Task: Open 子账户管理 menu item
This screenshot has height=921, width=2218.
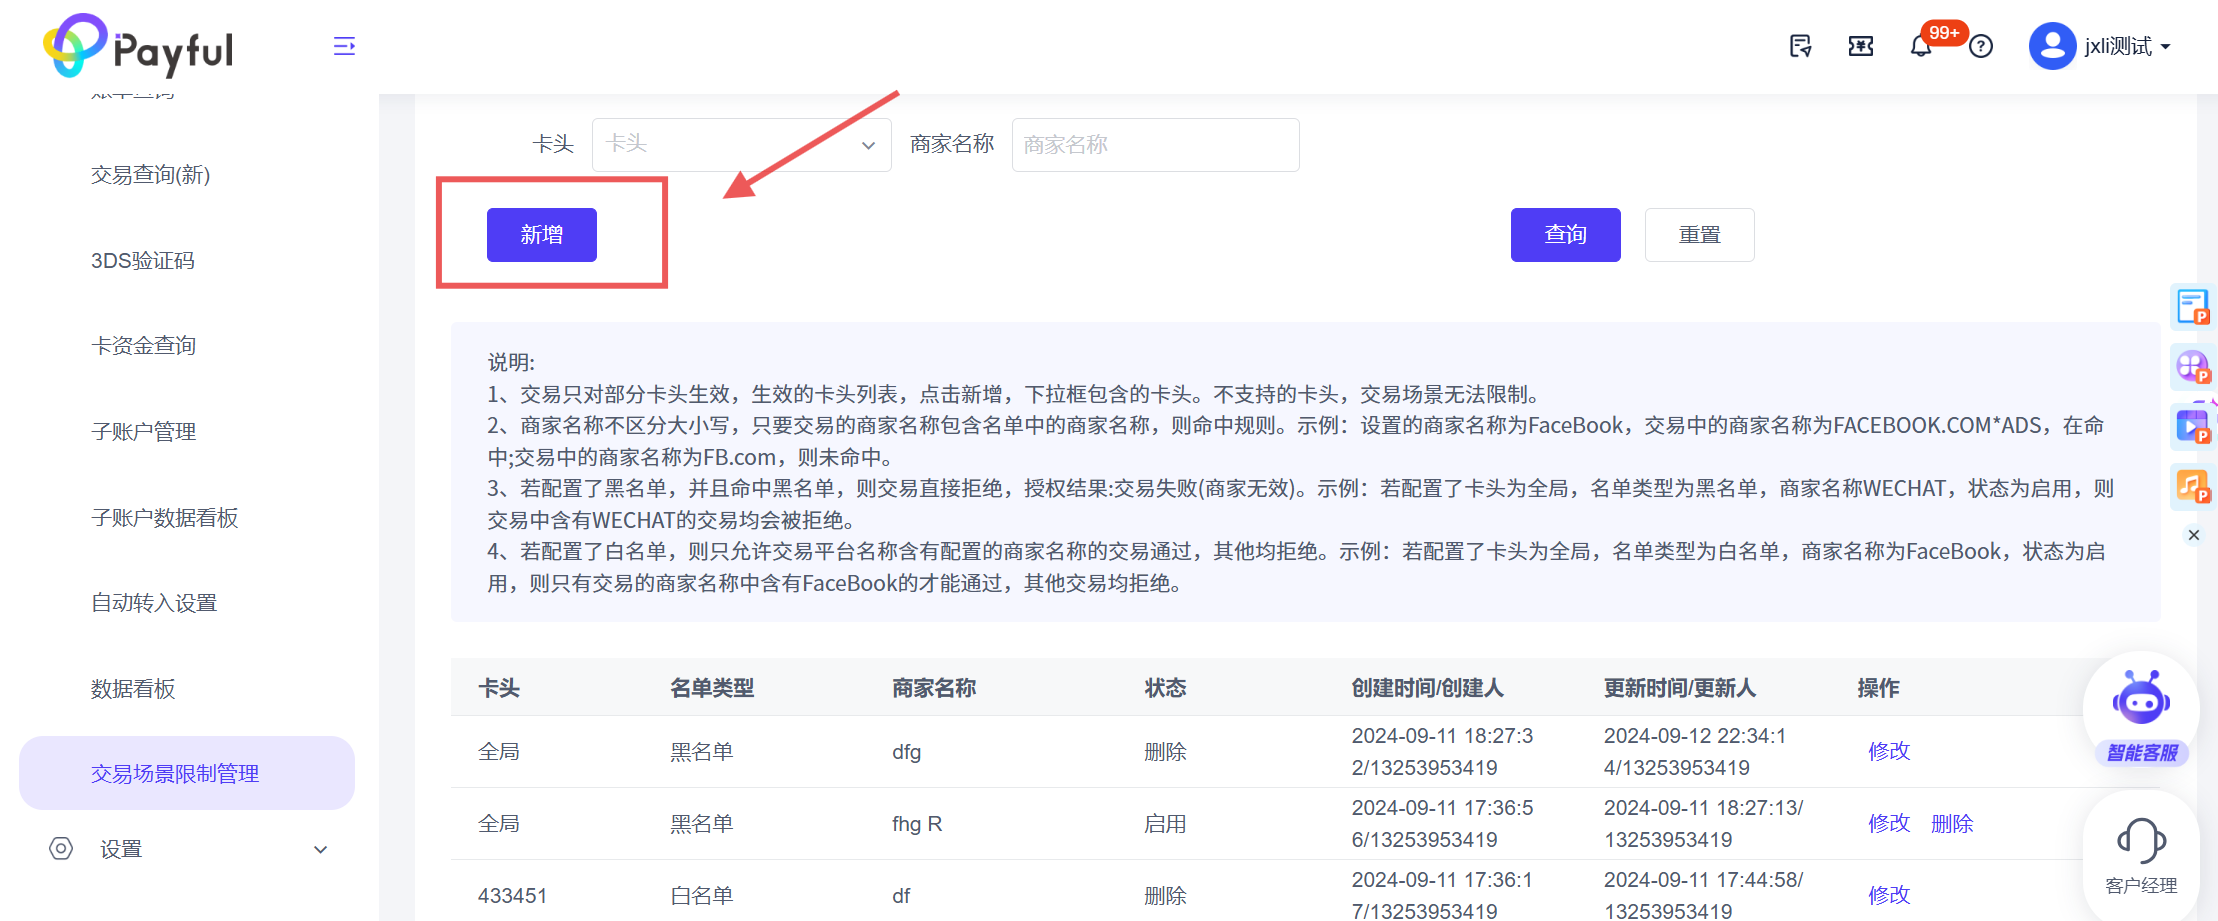Action: click(x=143, y=432)
